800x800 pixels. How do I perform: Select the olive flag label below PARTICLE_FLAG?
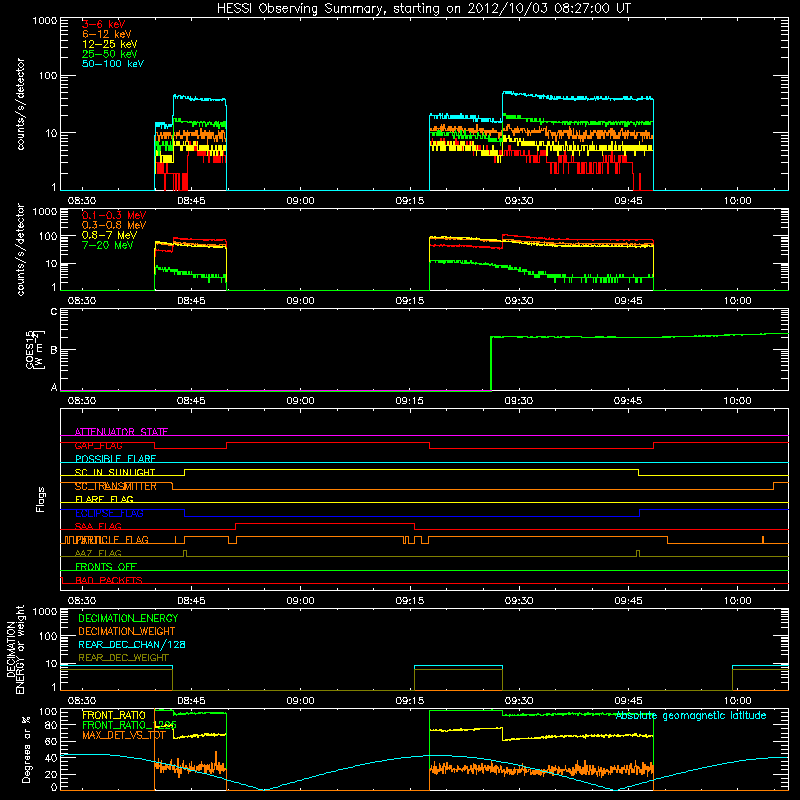[98, 554]
